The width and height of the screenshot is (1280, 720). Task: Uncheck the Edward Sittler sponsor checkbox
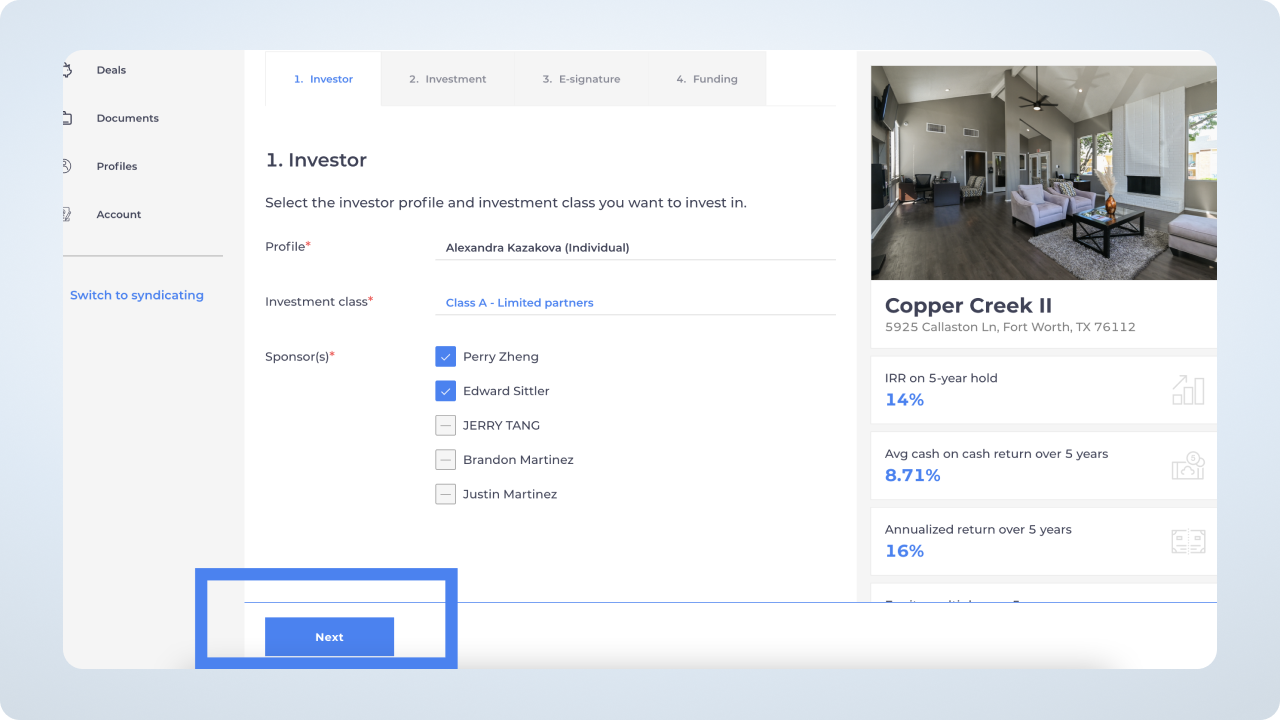(x=446, y=391)
